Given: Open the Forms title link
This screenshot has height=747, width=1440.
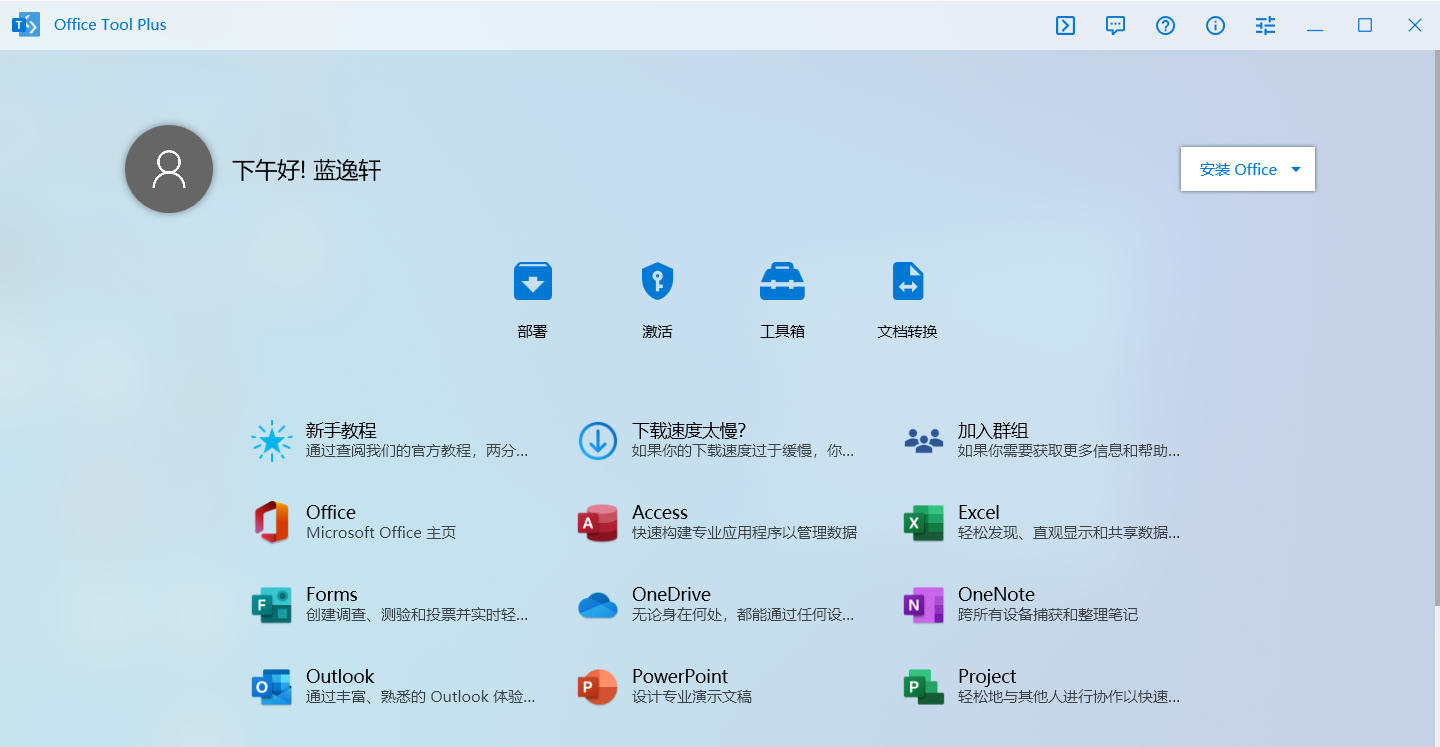Looking at the screenshot, I should pos(332,594).
